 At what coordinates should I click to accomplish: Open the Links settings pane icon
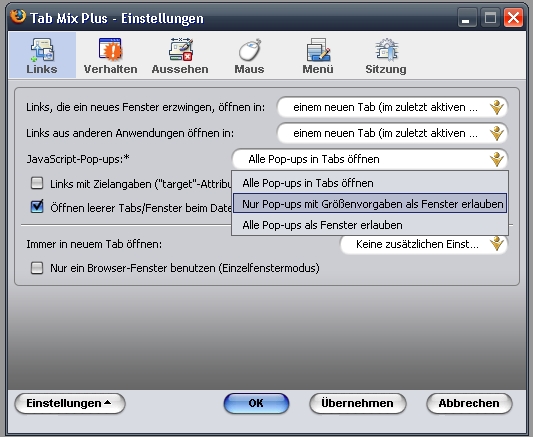(x=42, y=55)
